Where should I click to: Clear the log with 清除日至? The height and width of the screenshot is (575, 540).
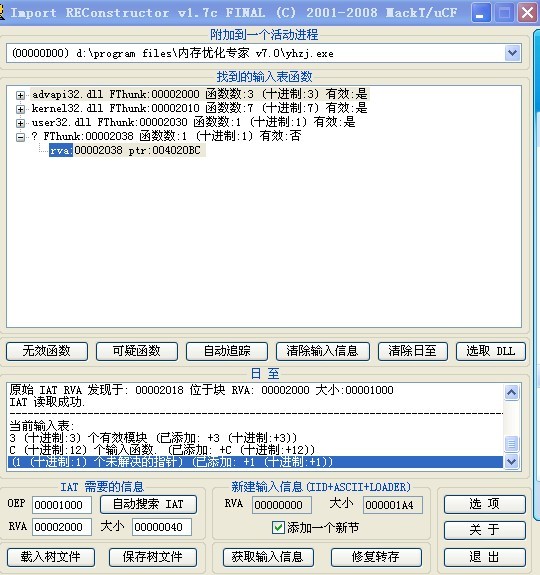tap(412, 351)
